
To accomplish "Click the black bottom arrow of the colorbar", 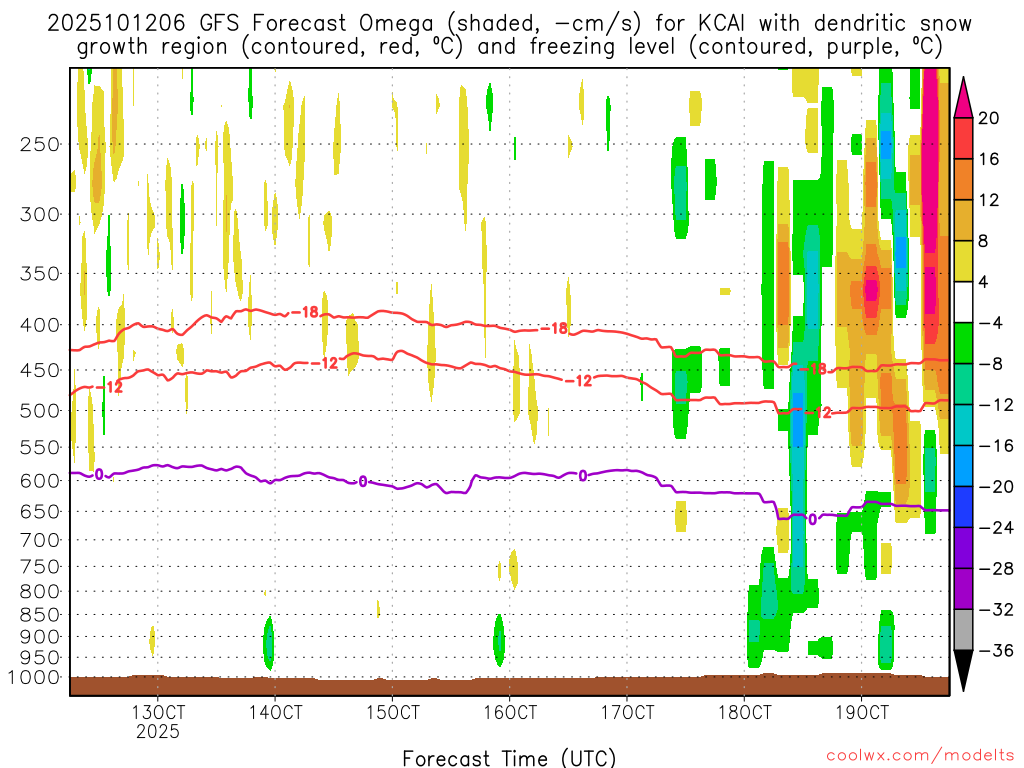I will pos(963,671).
